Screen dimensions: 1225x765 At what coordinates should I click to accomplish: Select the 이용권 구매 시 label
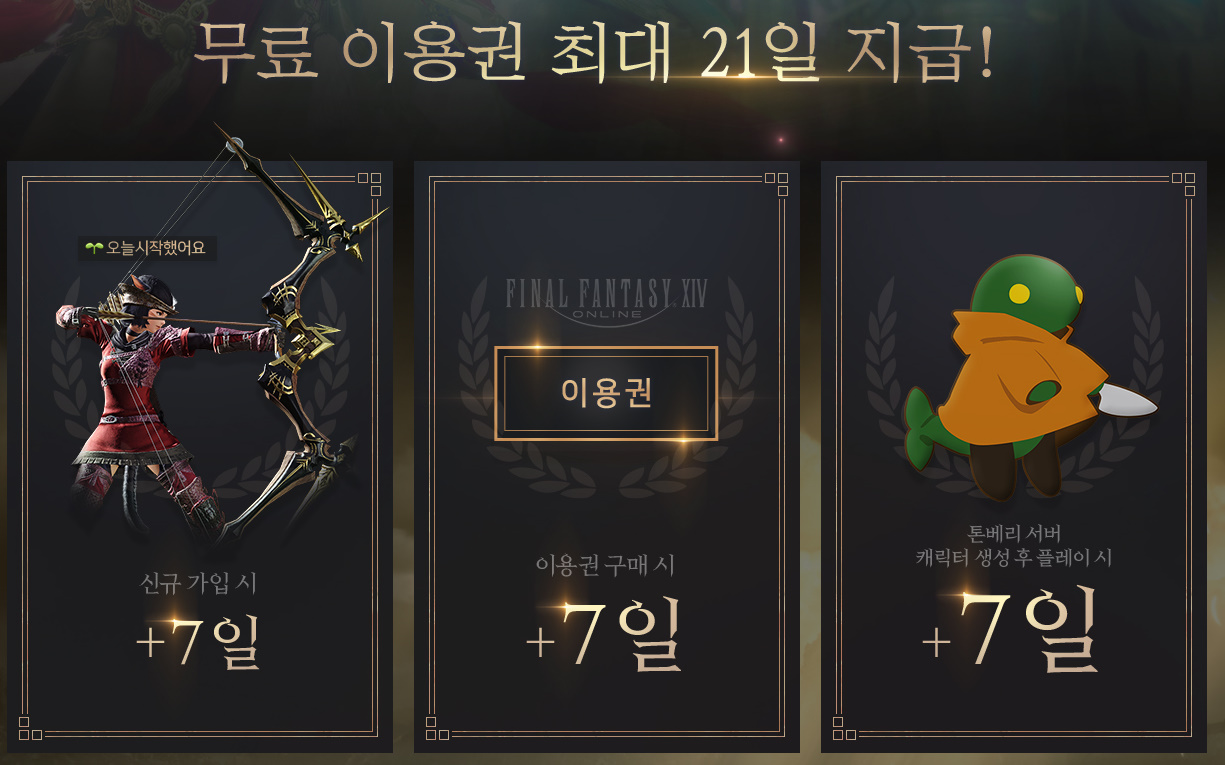(605, 565)
